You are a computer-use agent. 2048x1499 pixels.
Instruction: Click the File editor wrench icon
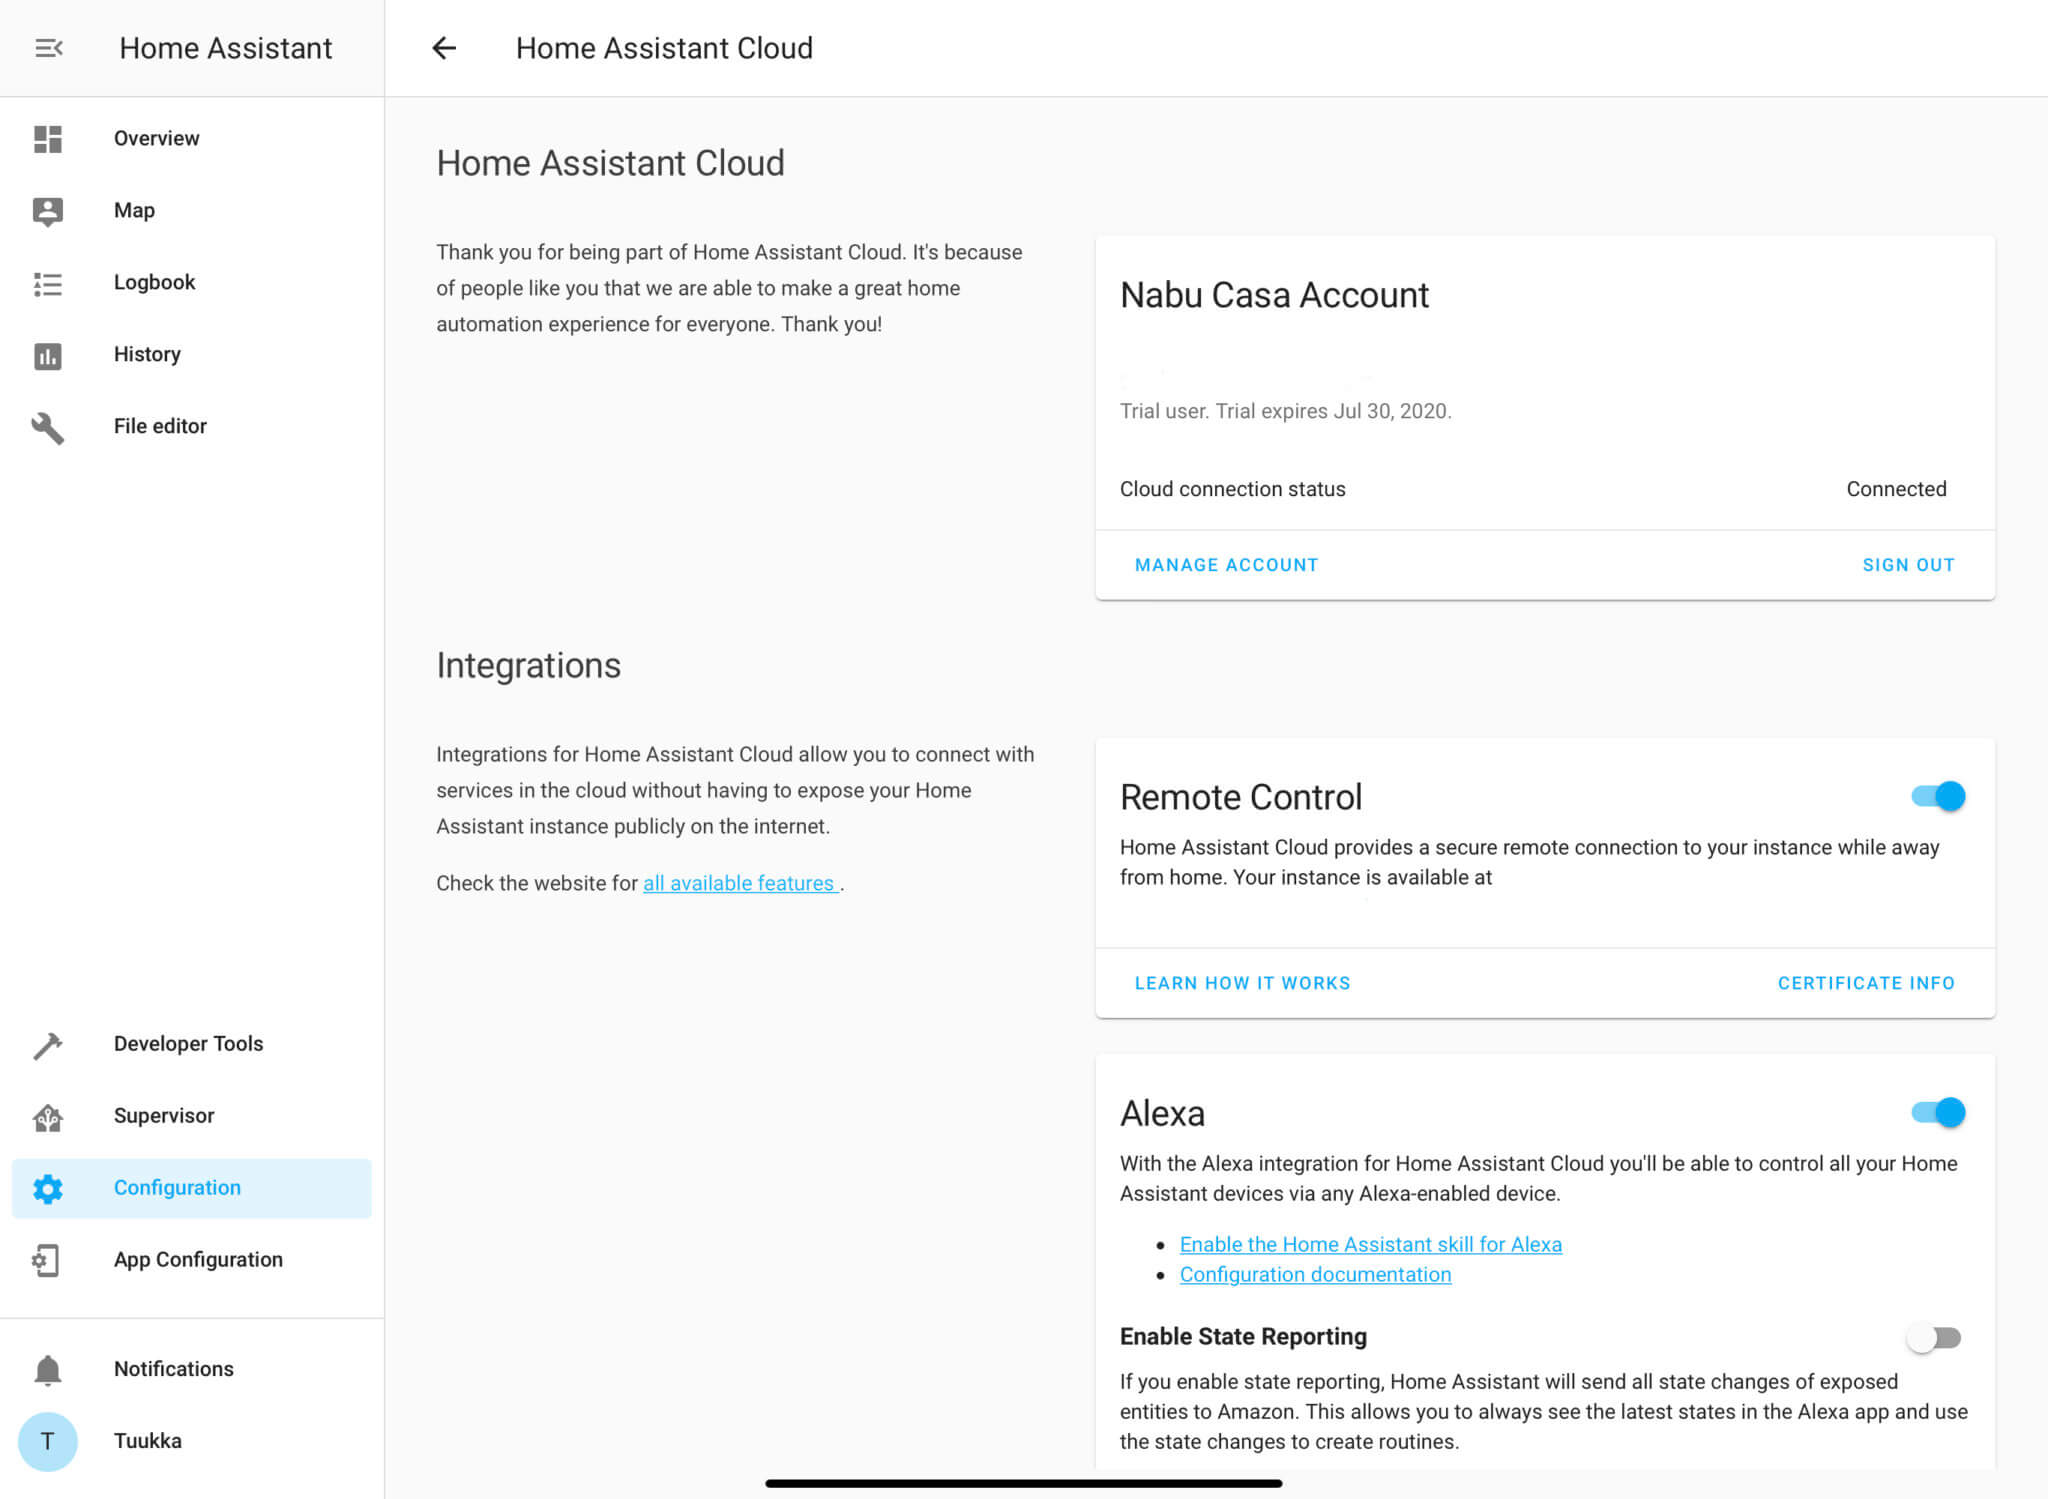tap(48, 427)
